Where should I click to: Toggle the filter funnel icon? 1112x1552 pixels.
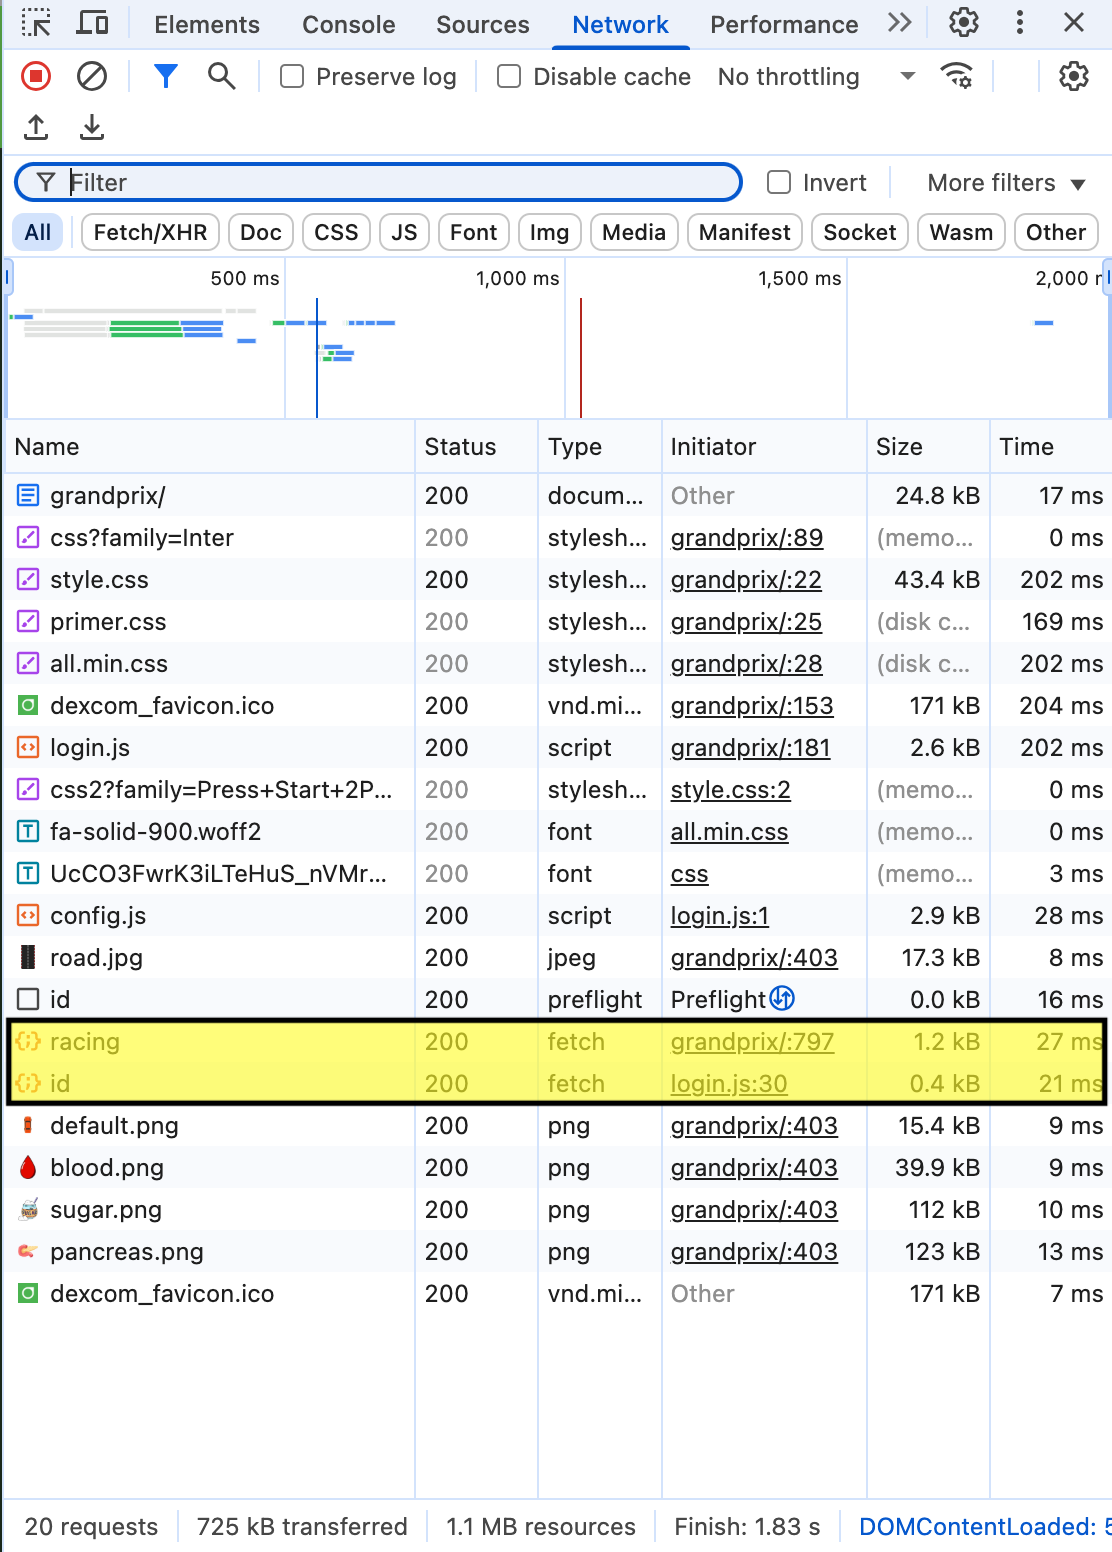click(165, 76)
